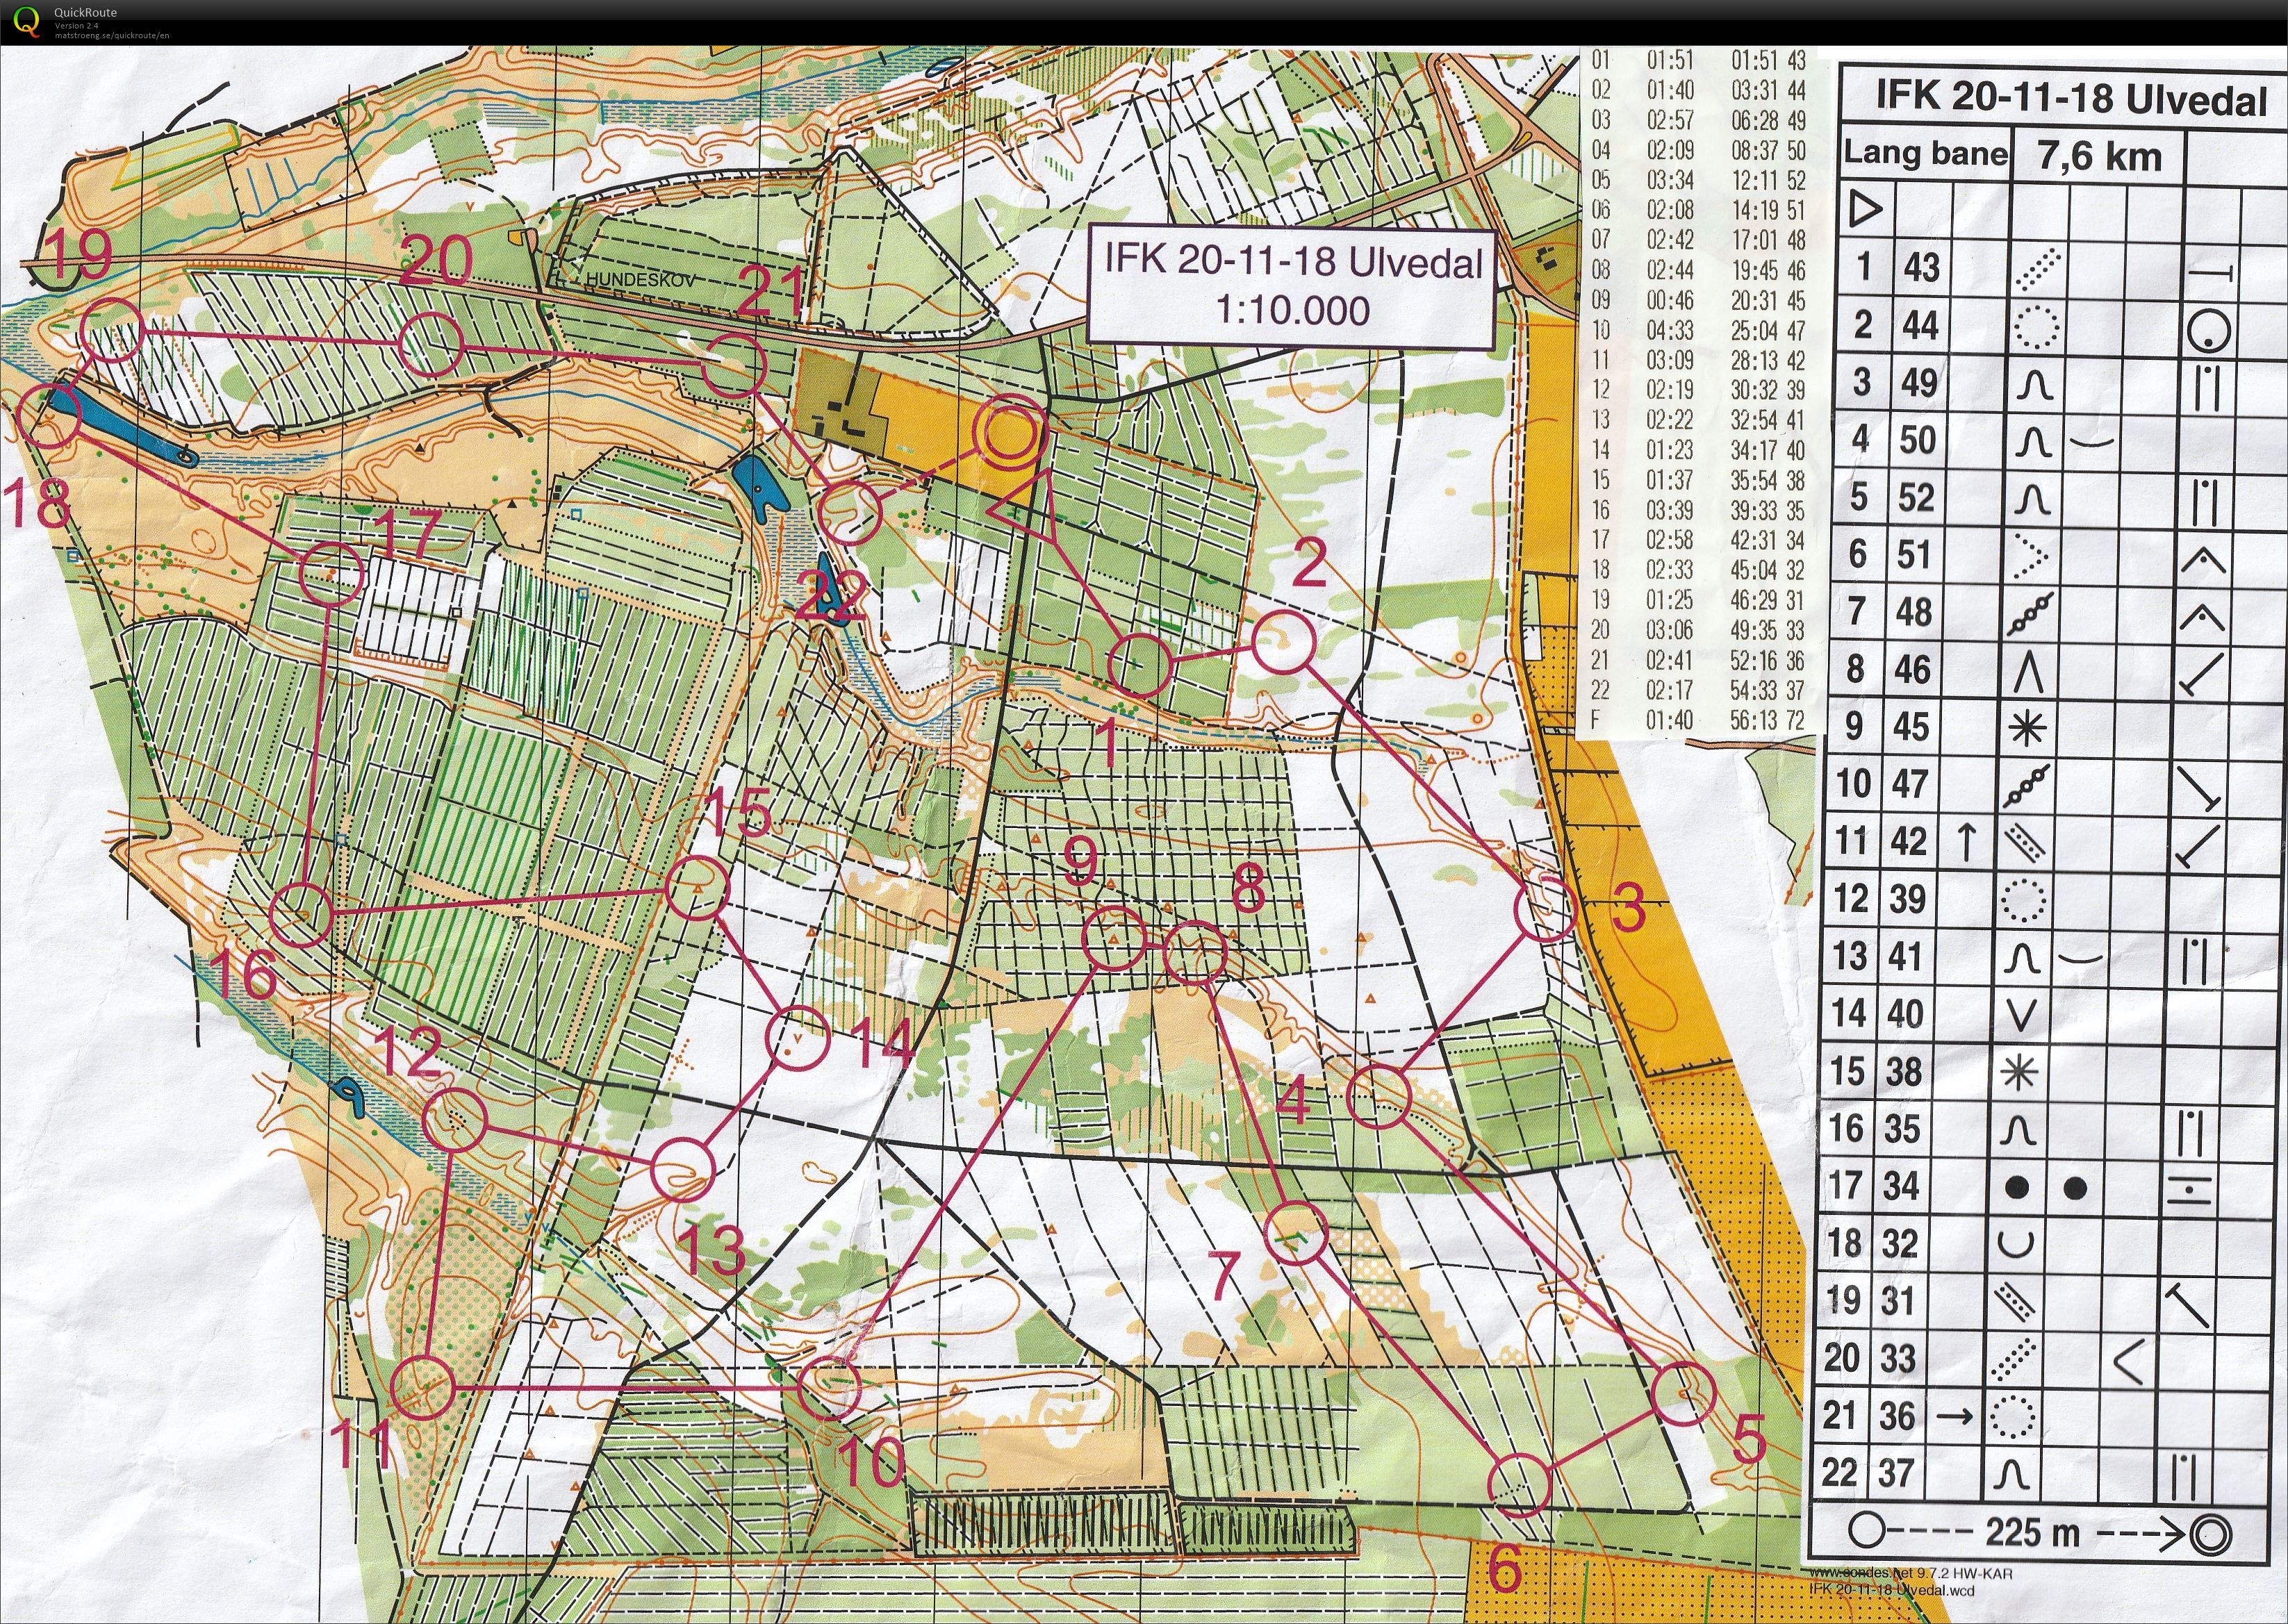2288x1624 pixels.
Task: Select control circle 19 on the map
Action: [x=113, y=329]
